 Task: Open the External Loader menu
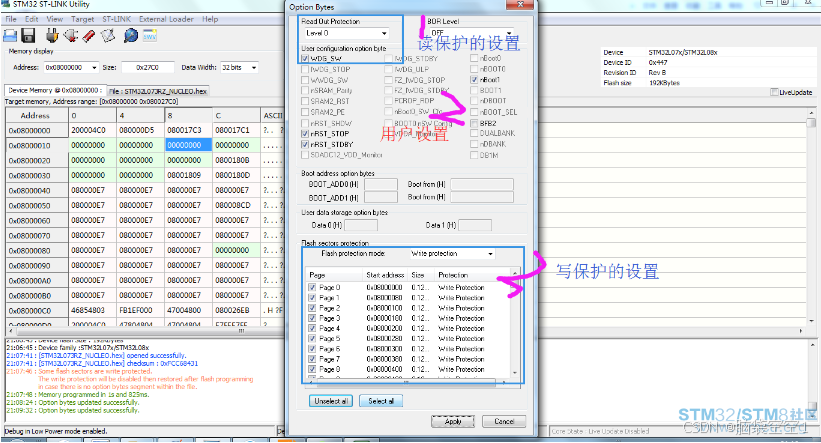(x=167, y=19)
